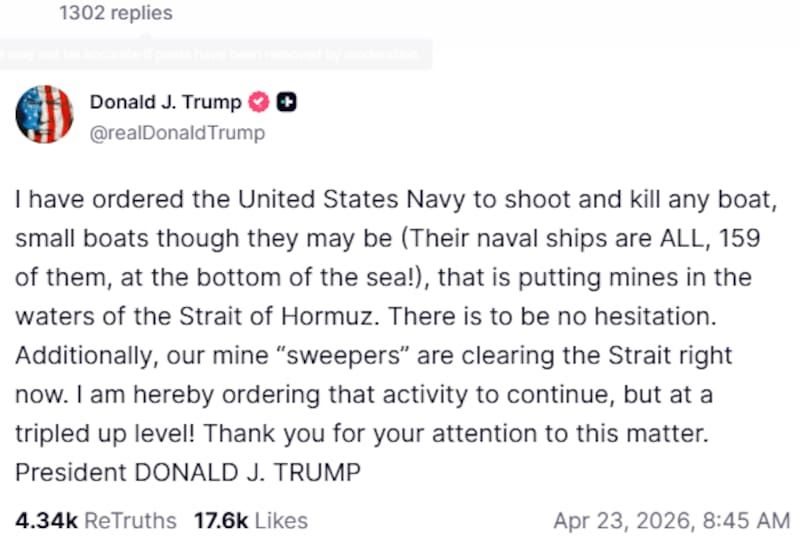
Task: Click the quoted word "sweepers" in post
Action: tap(353, 356)
